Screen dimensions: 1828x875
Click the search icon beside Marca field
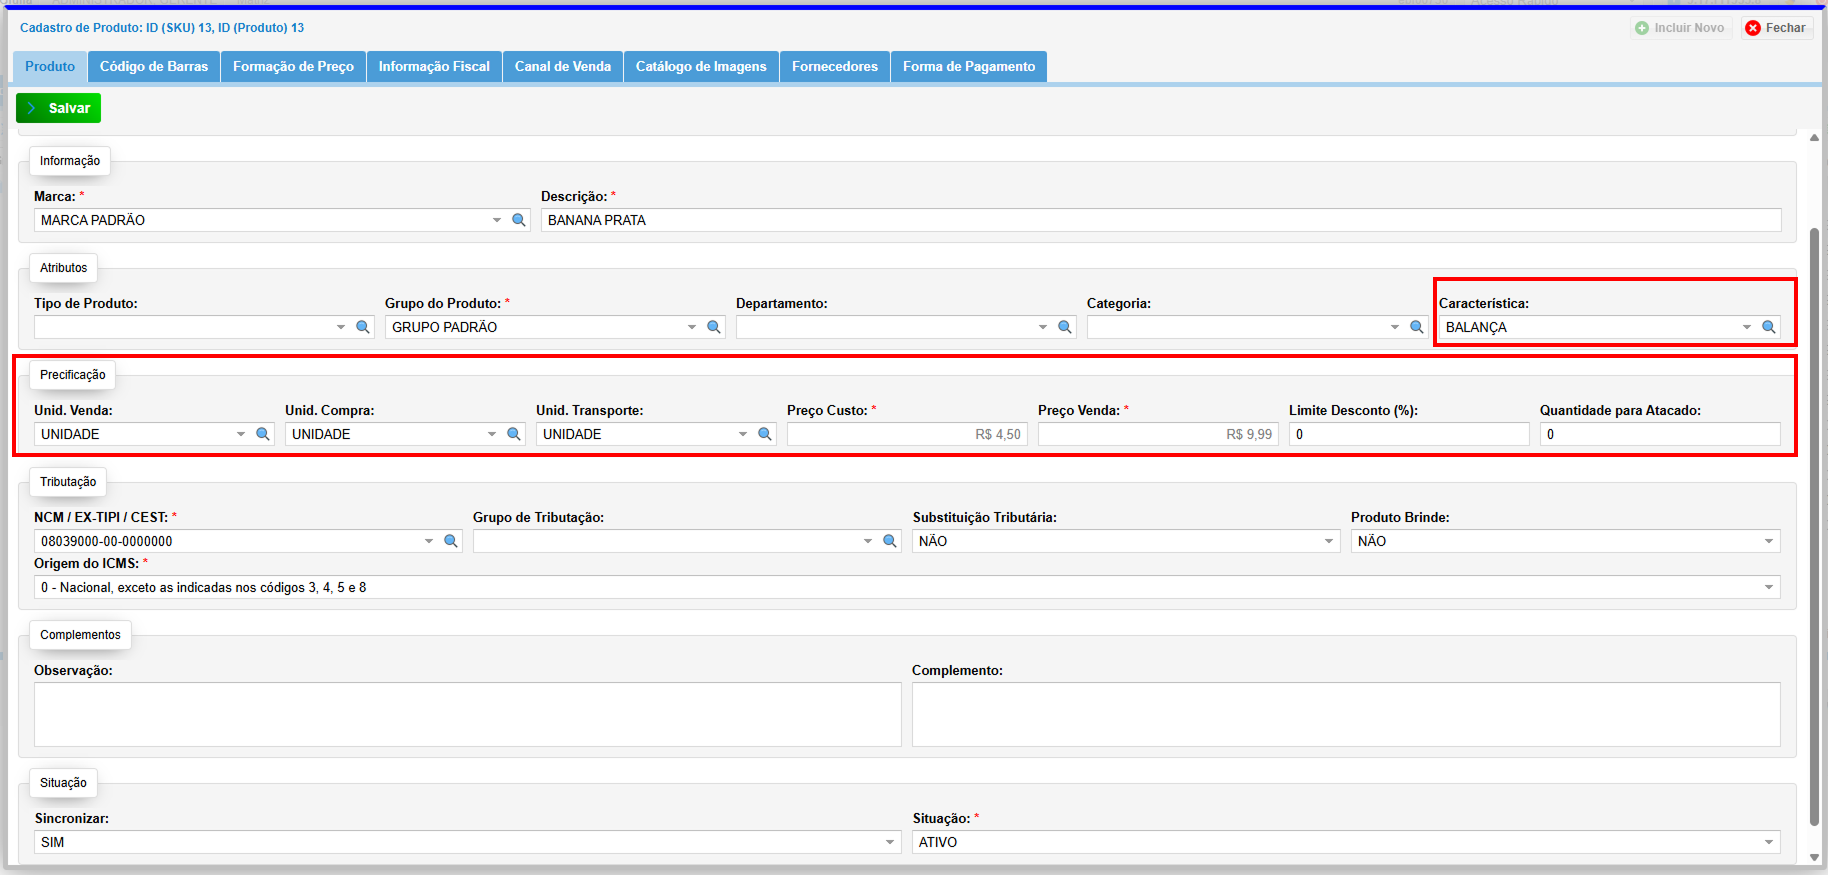tap(519, 220)
